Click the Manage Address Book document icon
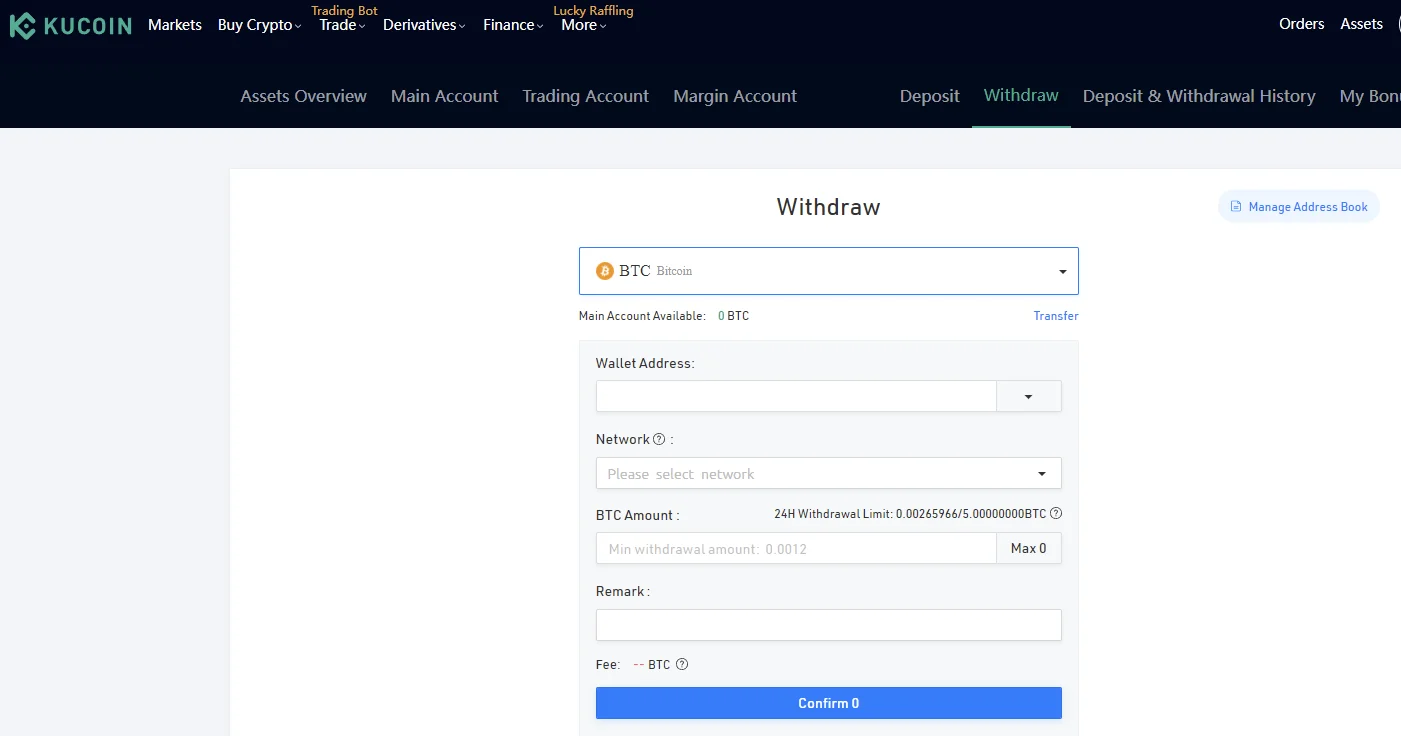Image resolution: width=1401 pixels, height=736 pixels. click(1236, 207)
